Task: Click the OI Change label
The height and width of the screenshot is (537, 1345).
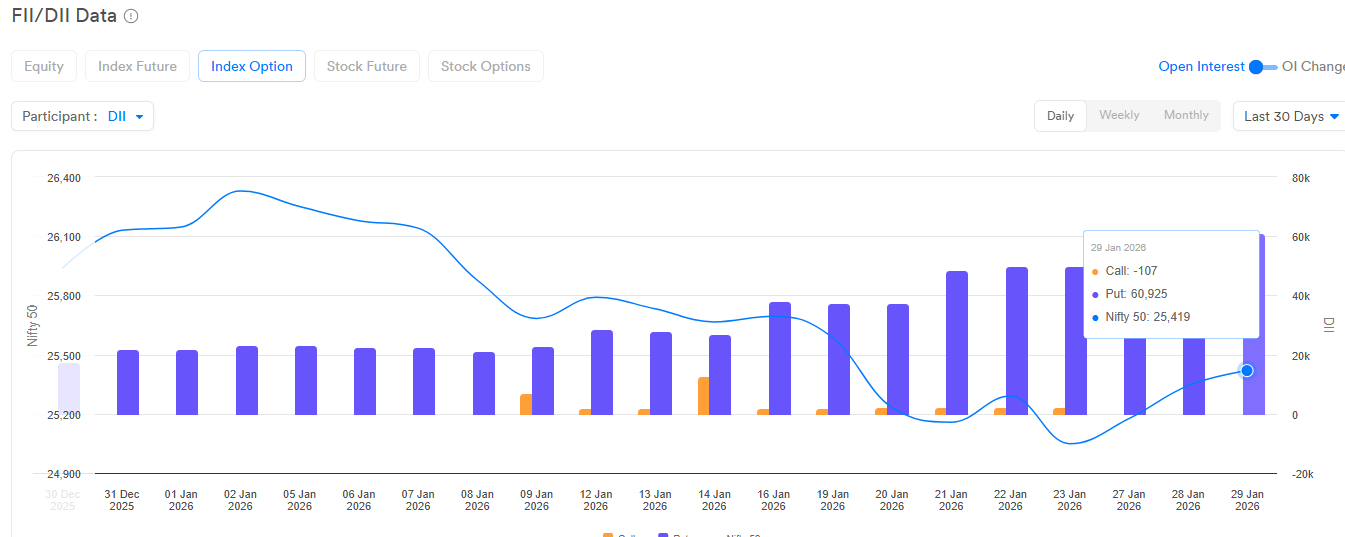Action: 1312,67
